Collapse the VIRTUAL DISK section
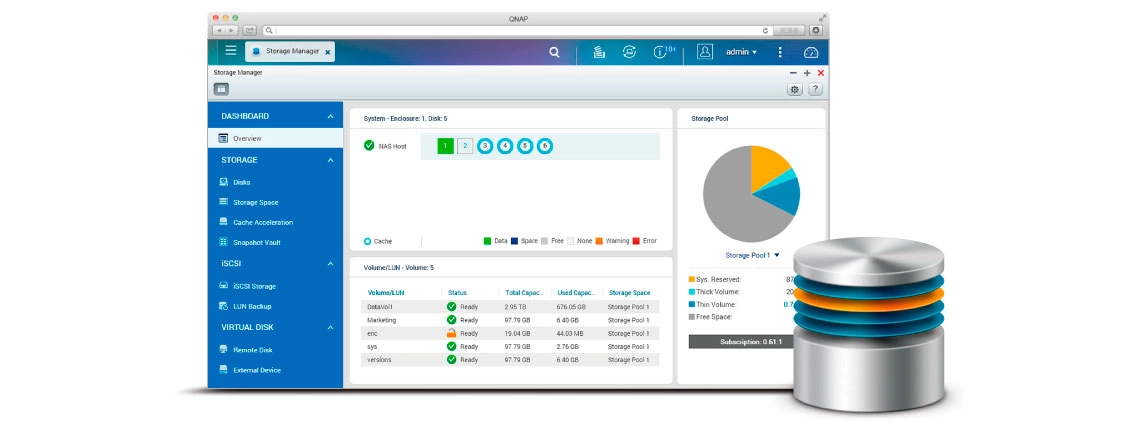The width and height of the screenshot is (1140, 422). 330,327
